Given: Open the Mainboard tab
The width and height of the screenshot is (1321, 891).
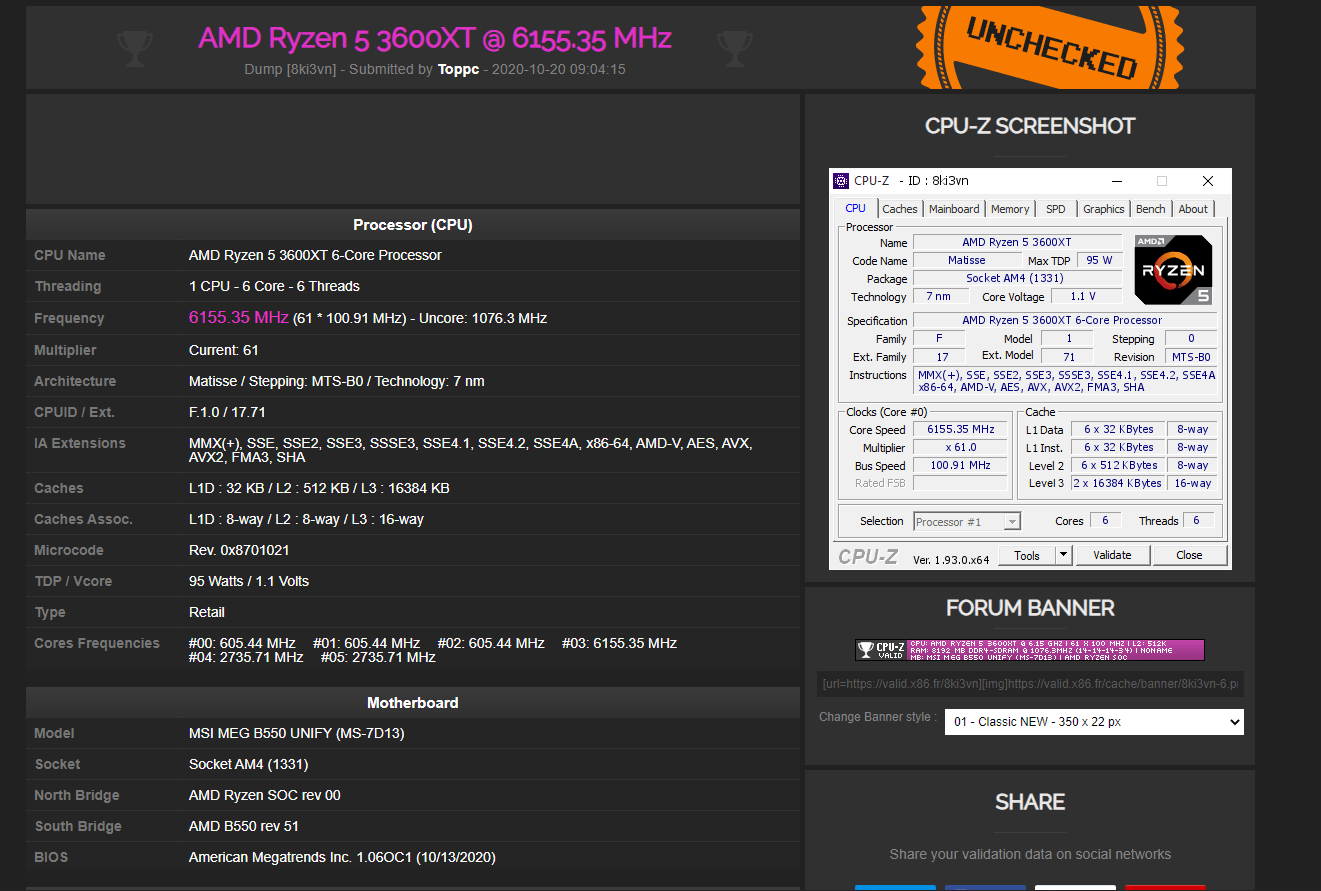Looking at the screenshot, I should (x=954, y=209).
